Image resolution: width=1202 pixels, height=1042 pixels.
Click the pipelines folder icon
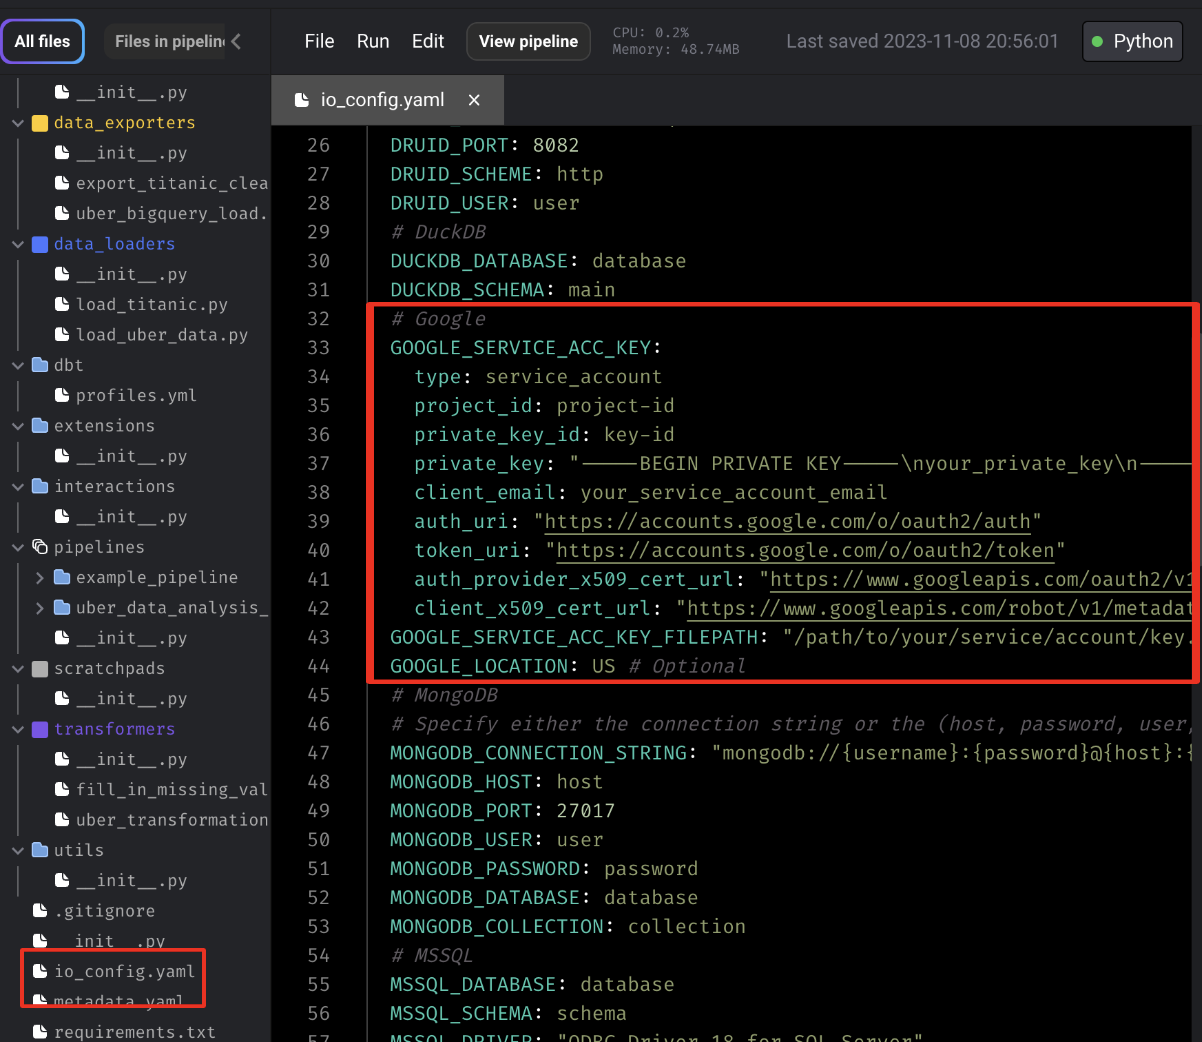[40, 547]
